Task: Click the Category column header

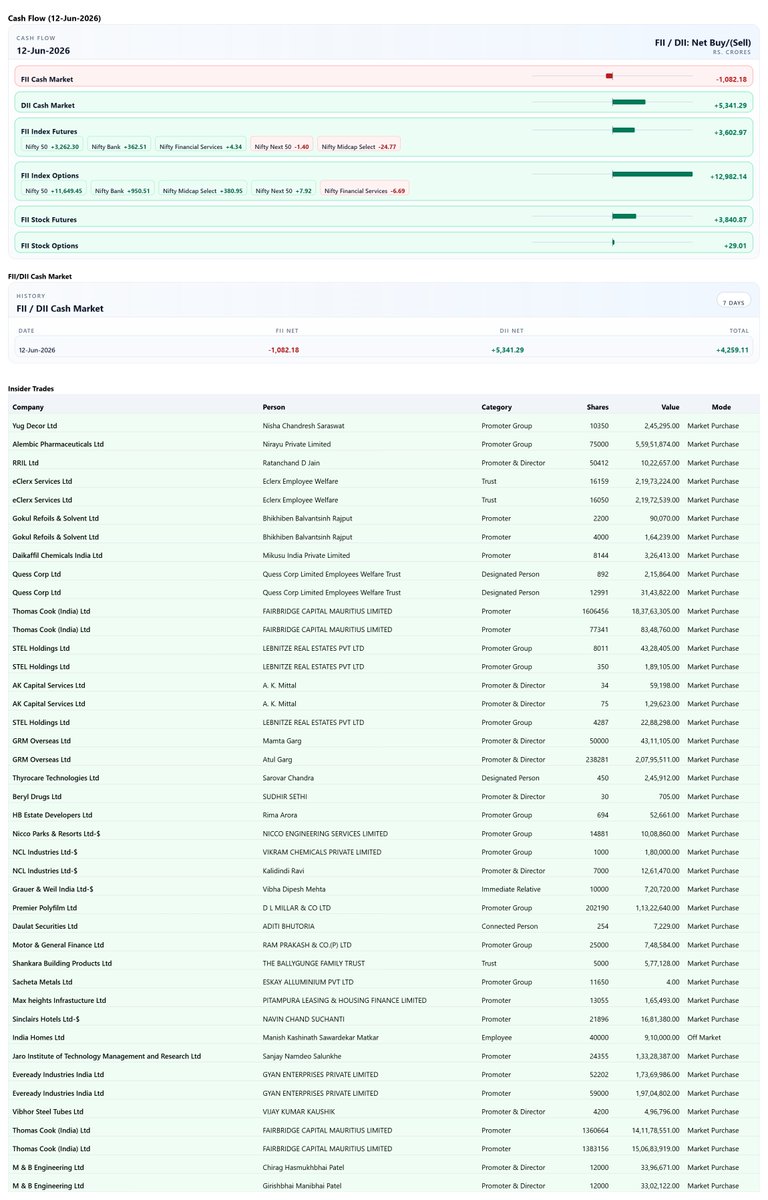Action: coord(497,407)
